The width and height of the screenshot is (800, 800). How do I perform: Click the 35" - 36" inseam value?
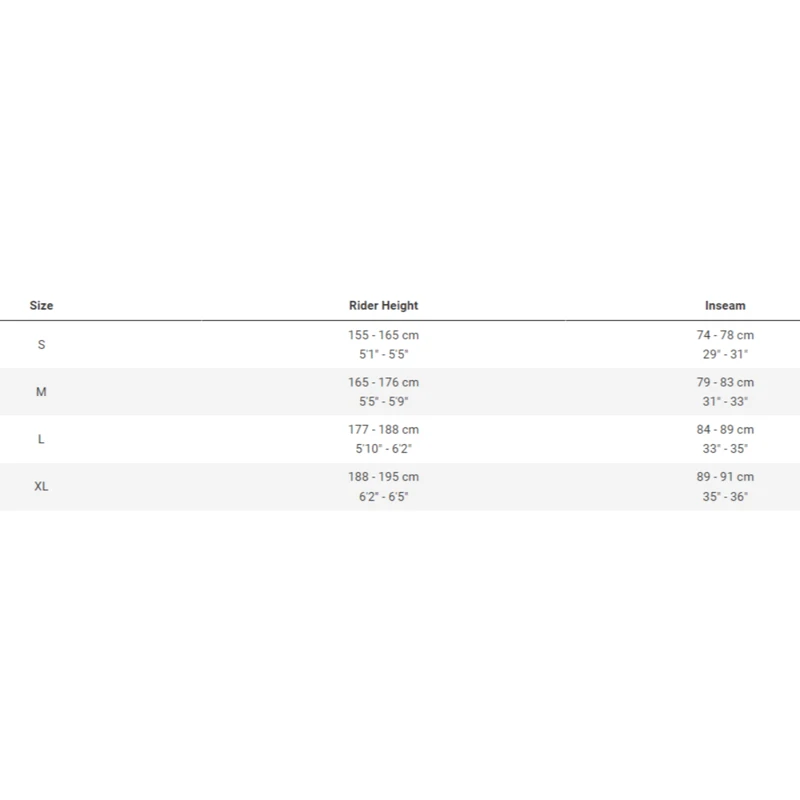725,496
